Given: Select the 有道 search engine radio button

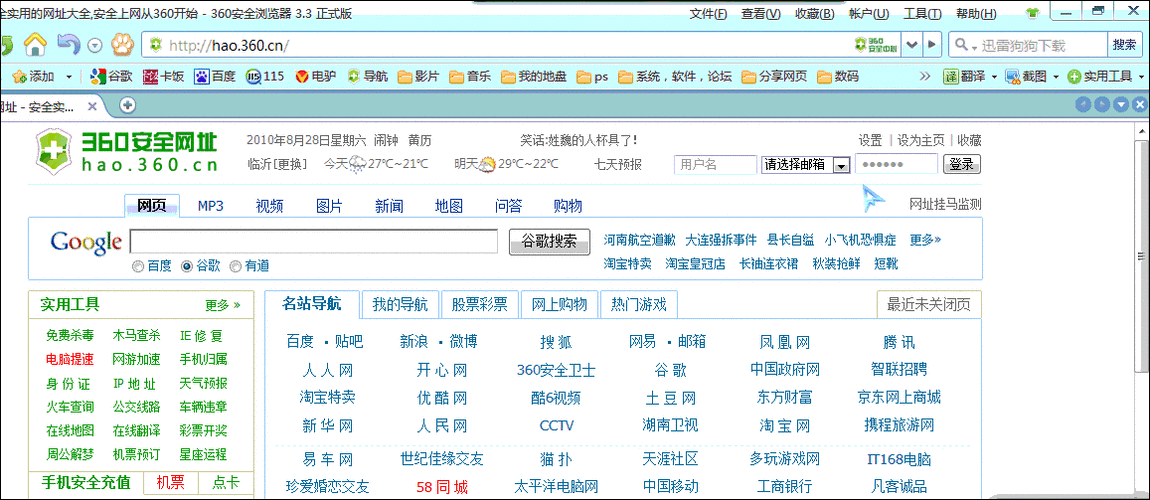Looking at the screenshot, I should point(235,266).
